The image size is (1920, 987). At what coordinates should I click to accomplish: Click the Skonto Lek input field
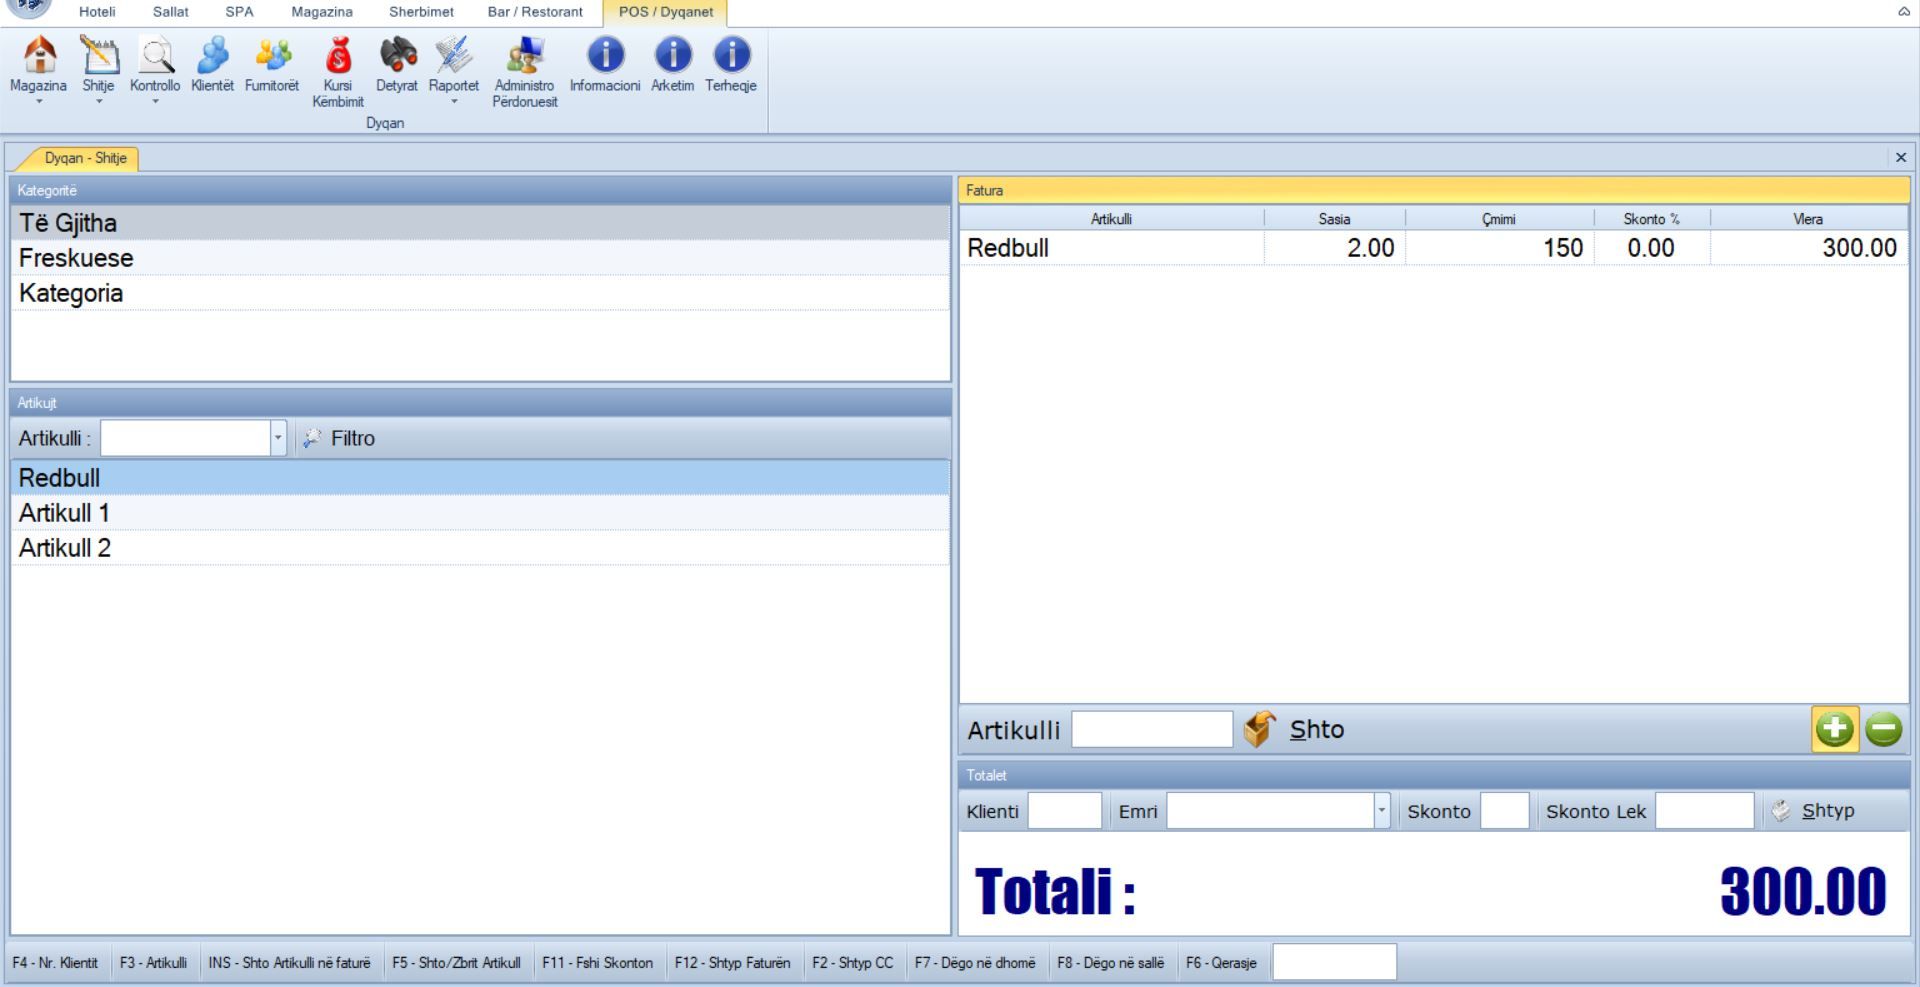pos(1704,811)
